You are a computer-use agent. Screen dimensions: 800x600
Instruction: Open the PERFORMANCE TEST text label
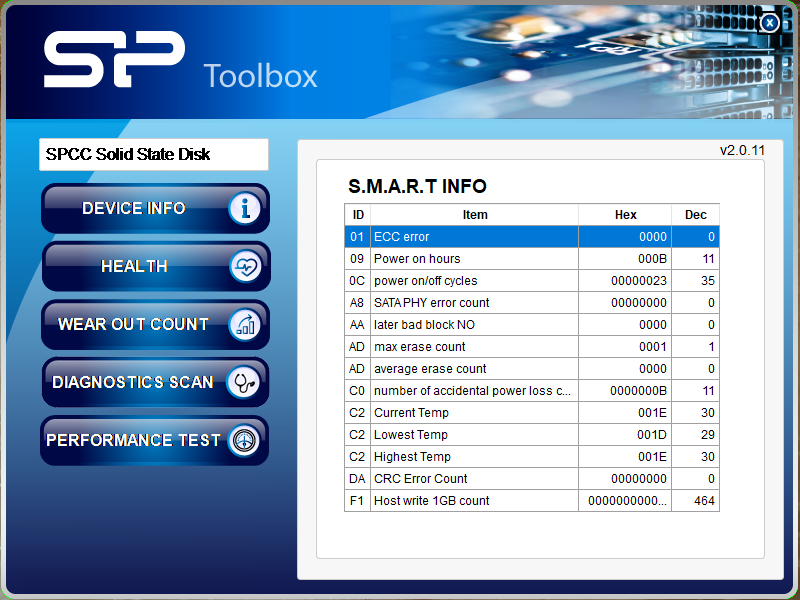(x=133, y=440)
